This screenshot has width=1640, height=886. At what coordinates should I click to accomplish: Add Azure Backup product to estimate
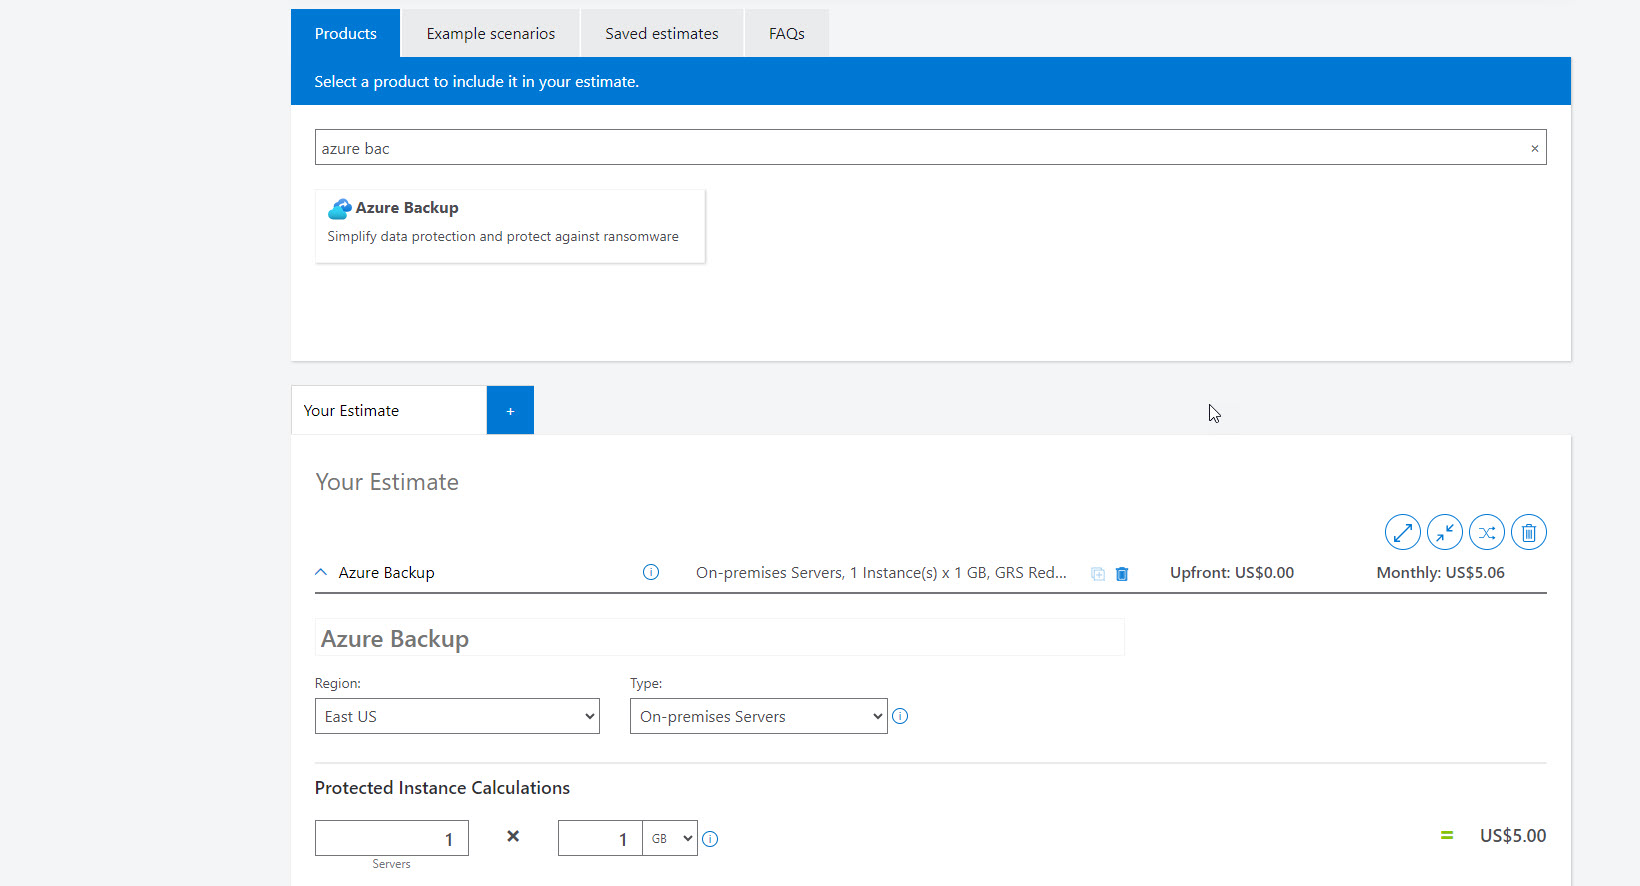[x=510, y=226]
